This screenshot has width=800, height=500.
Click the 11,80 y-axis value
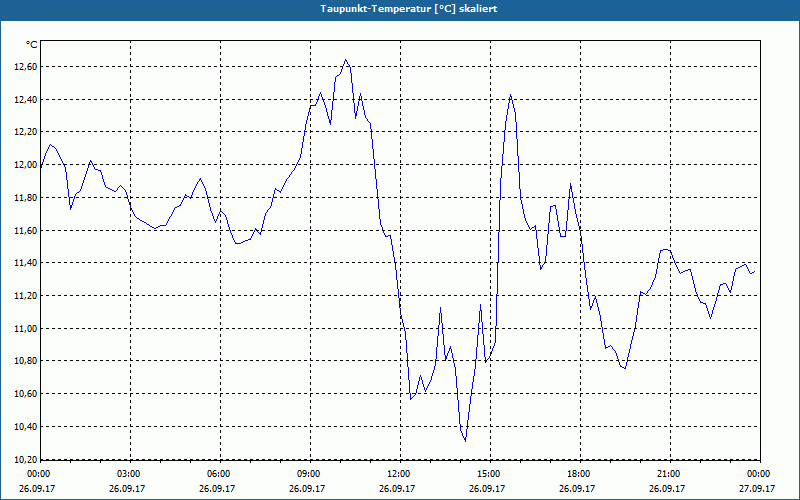point(25,197)
